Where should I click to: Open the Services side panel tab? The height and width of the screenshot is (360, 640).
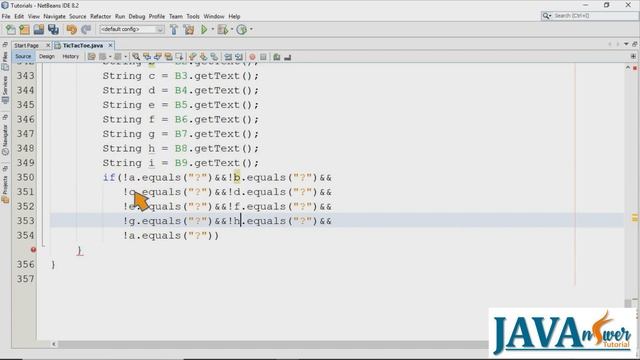5,89
